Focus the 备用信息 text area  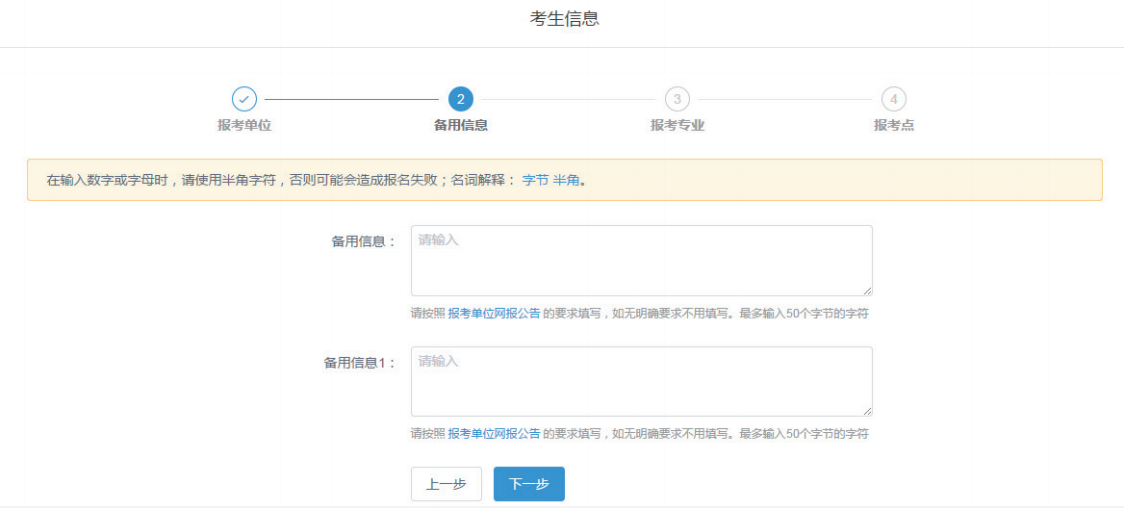click(x=642, y=261)
